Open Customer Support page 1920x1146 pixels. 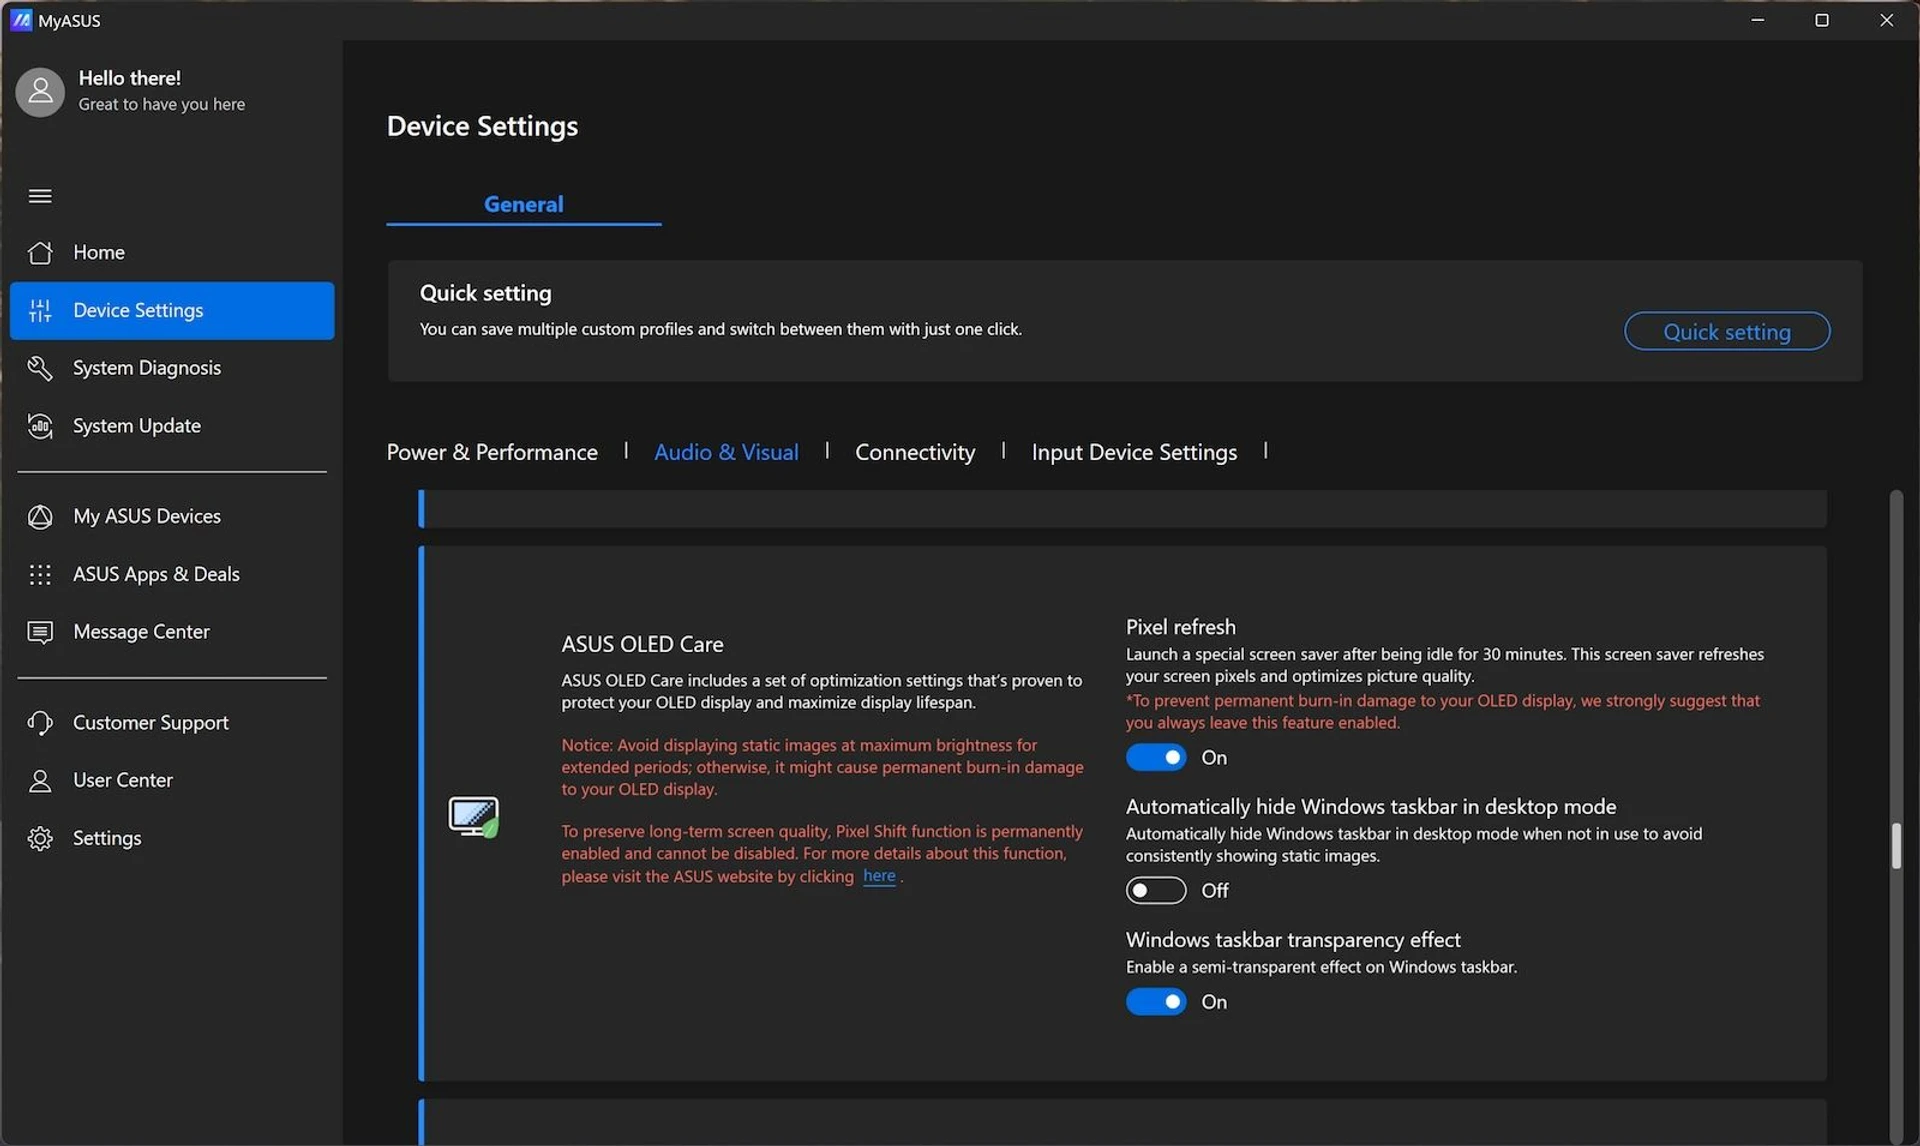click(x=172, y=723)
